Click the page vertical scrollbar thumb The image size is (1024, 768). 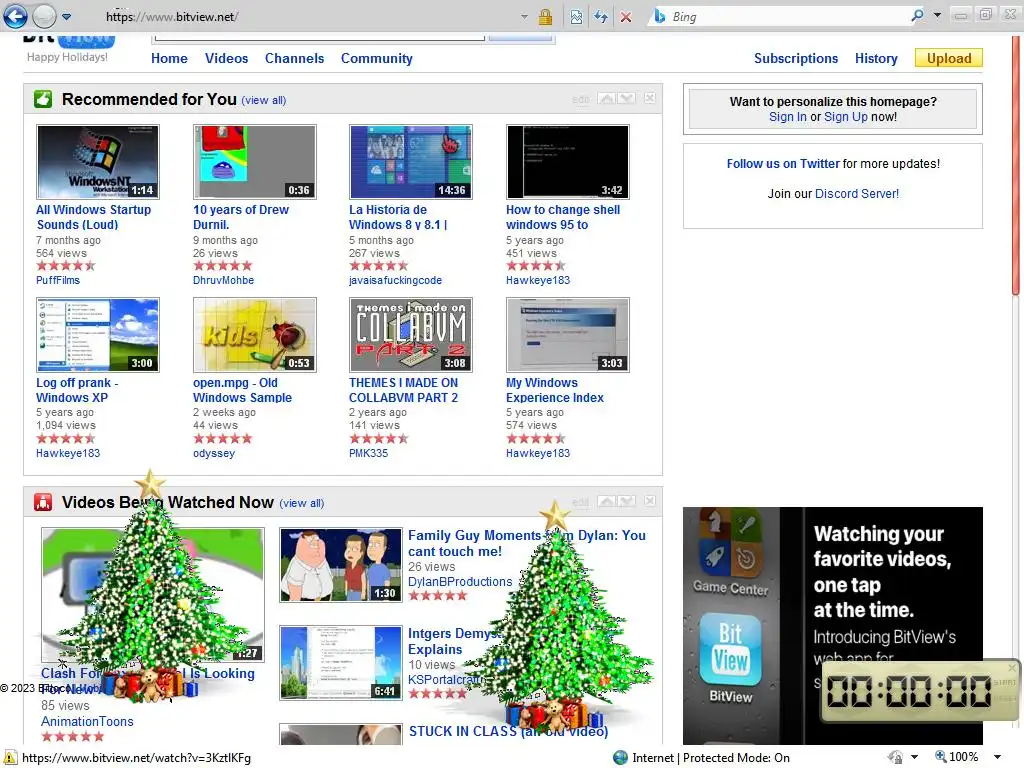point(1016,165)
